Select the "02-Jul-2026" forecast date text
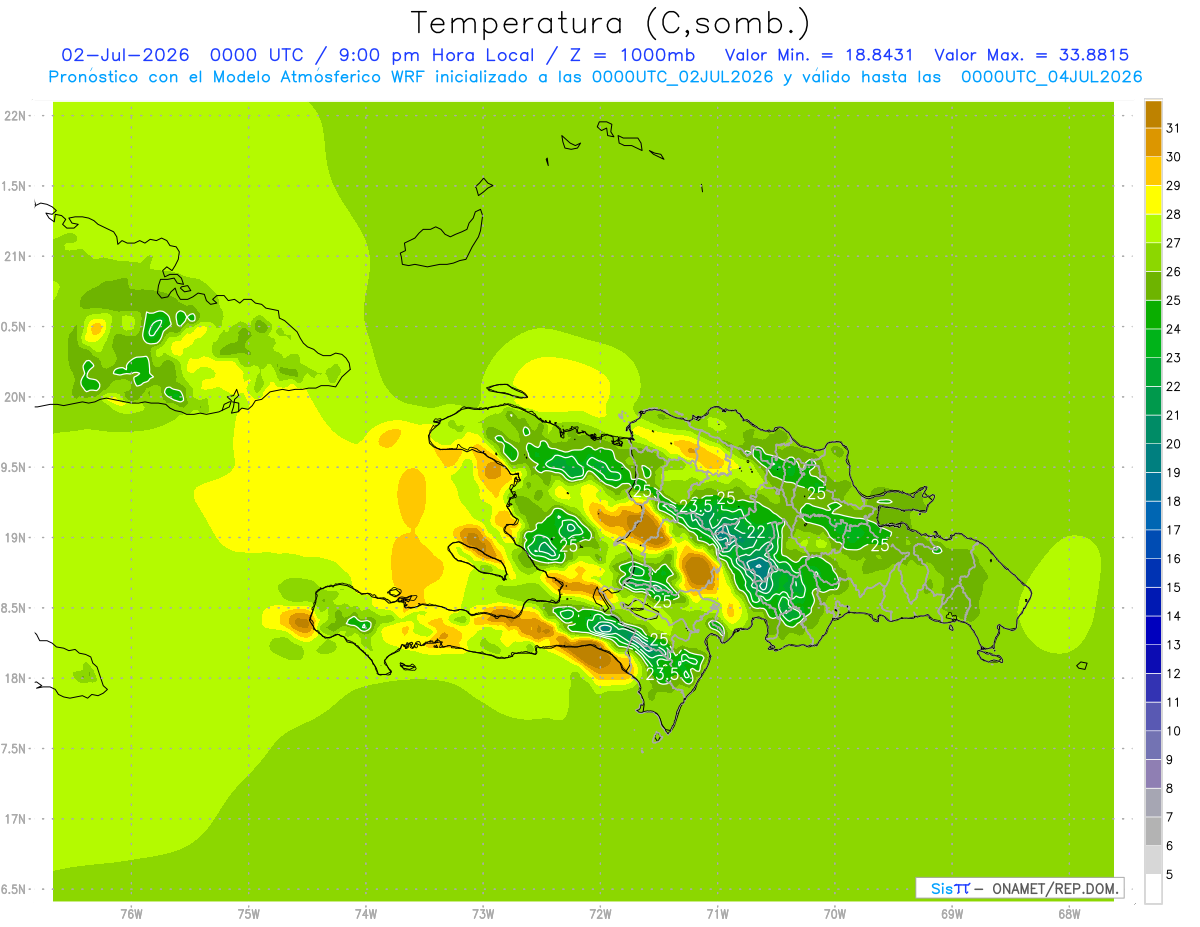Image resolution: width=1200 pixels, height=927 pixels. tap(125, 55)
